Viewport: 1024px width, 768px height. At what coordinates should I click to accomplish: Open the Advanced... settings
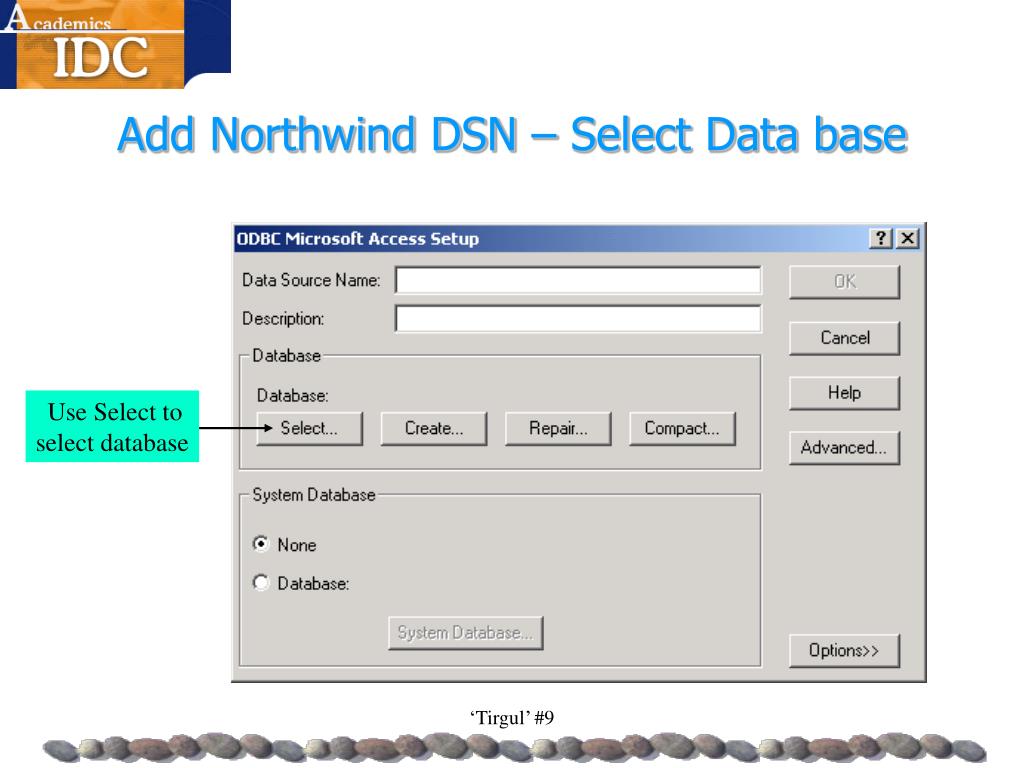[844, 448]
